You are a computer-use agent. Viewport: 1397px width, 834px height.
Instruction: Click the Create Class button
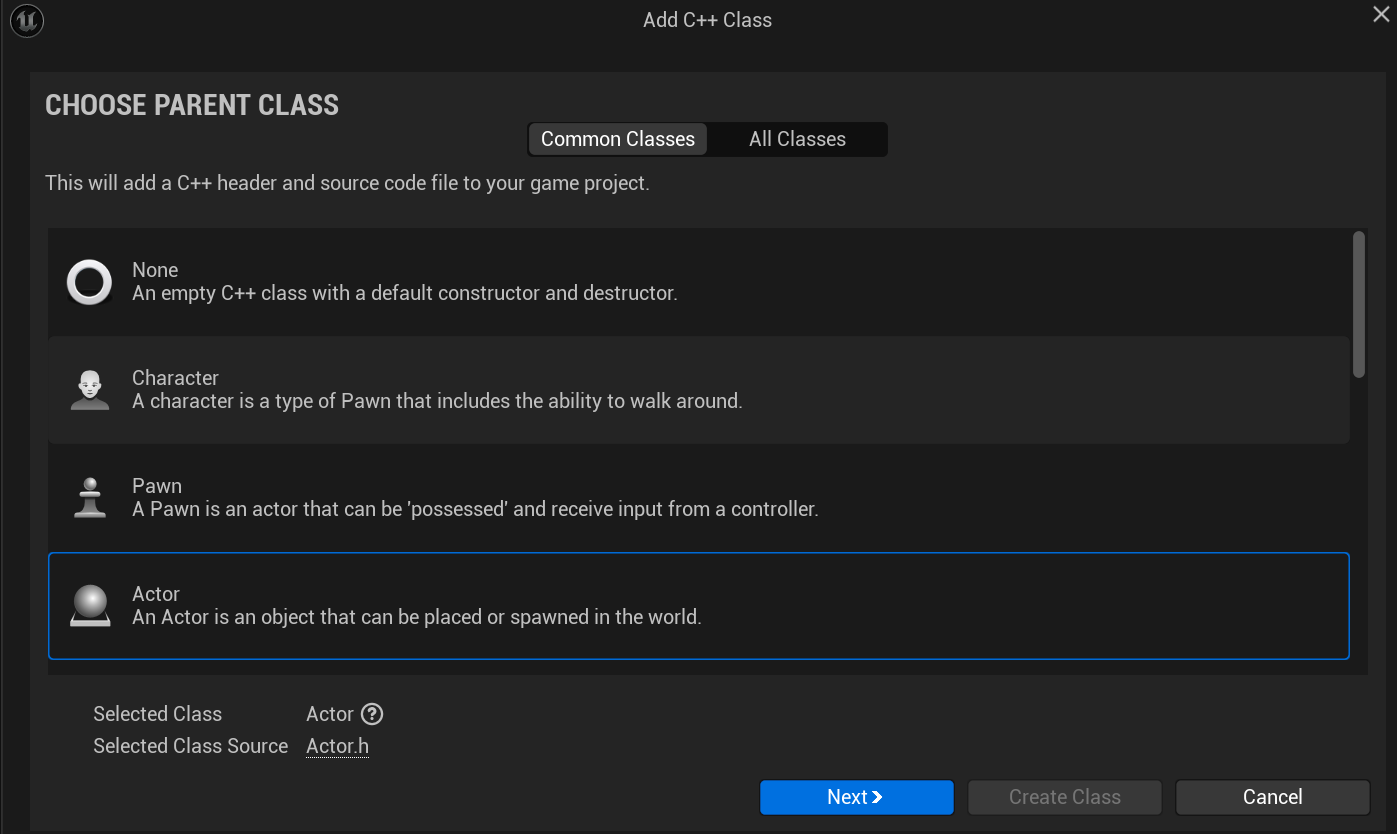pos(1064,797)
